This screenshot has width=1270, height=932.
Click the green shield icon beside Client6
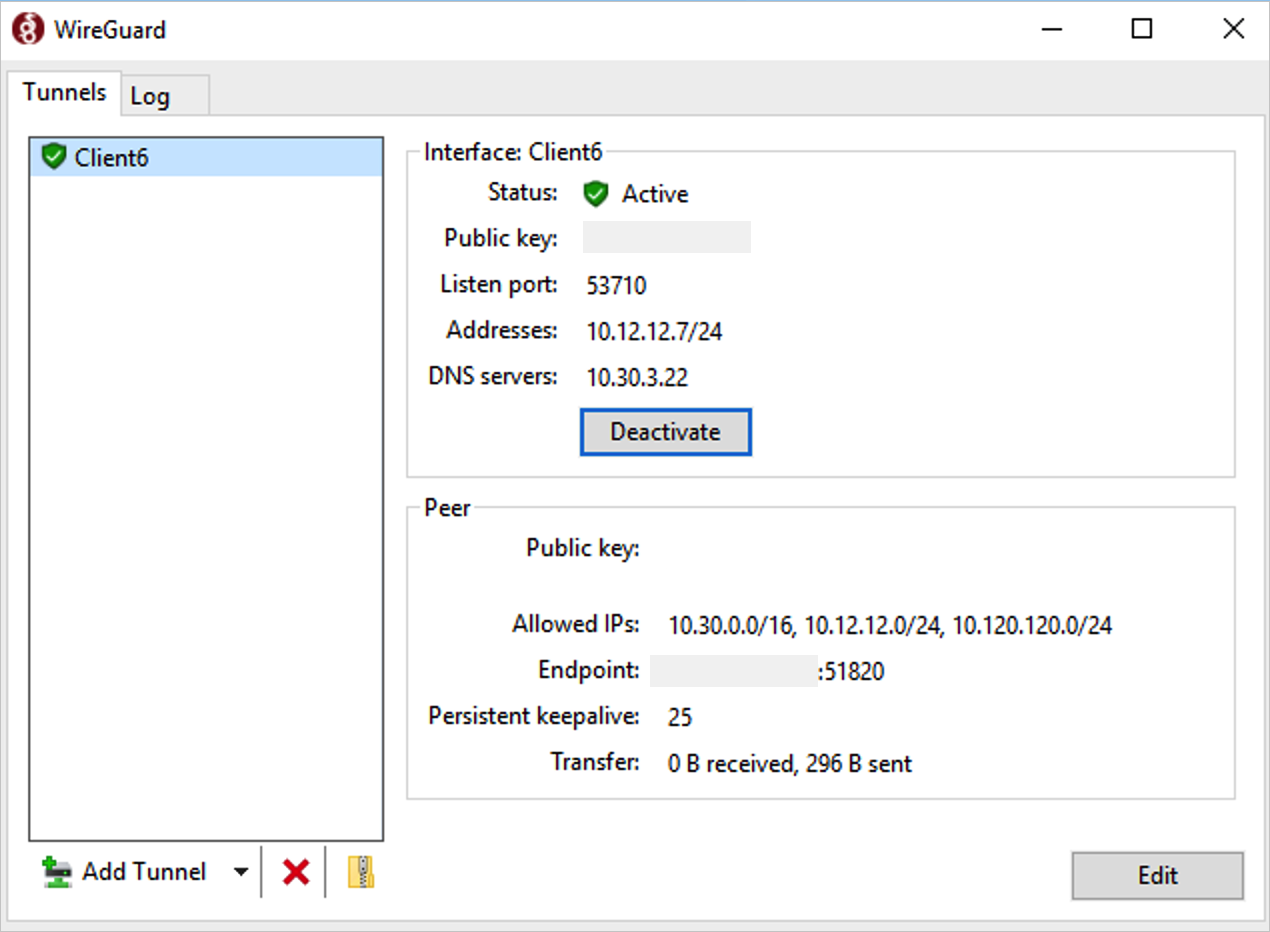(x=54, y=156)
